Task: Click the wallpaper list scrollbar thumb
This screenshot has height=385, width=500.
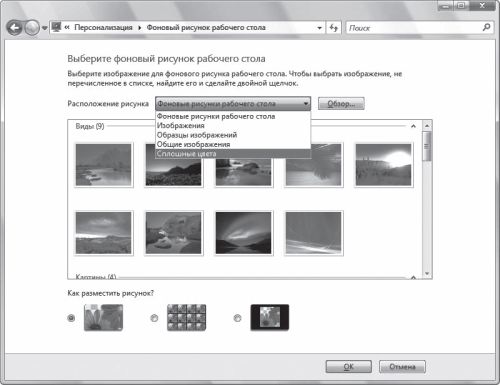Action: (427, 146)
